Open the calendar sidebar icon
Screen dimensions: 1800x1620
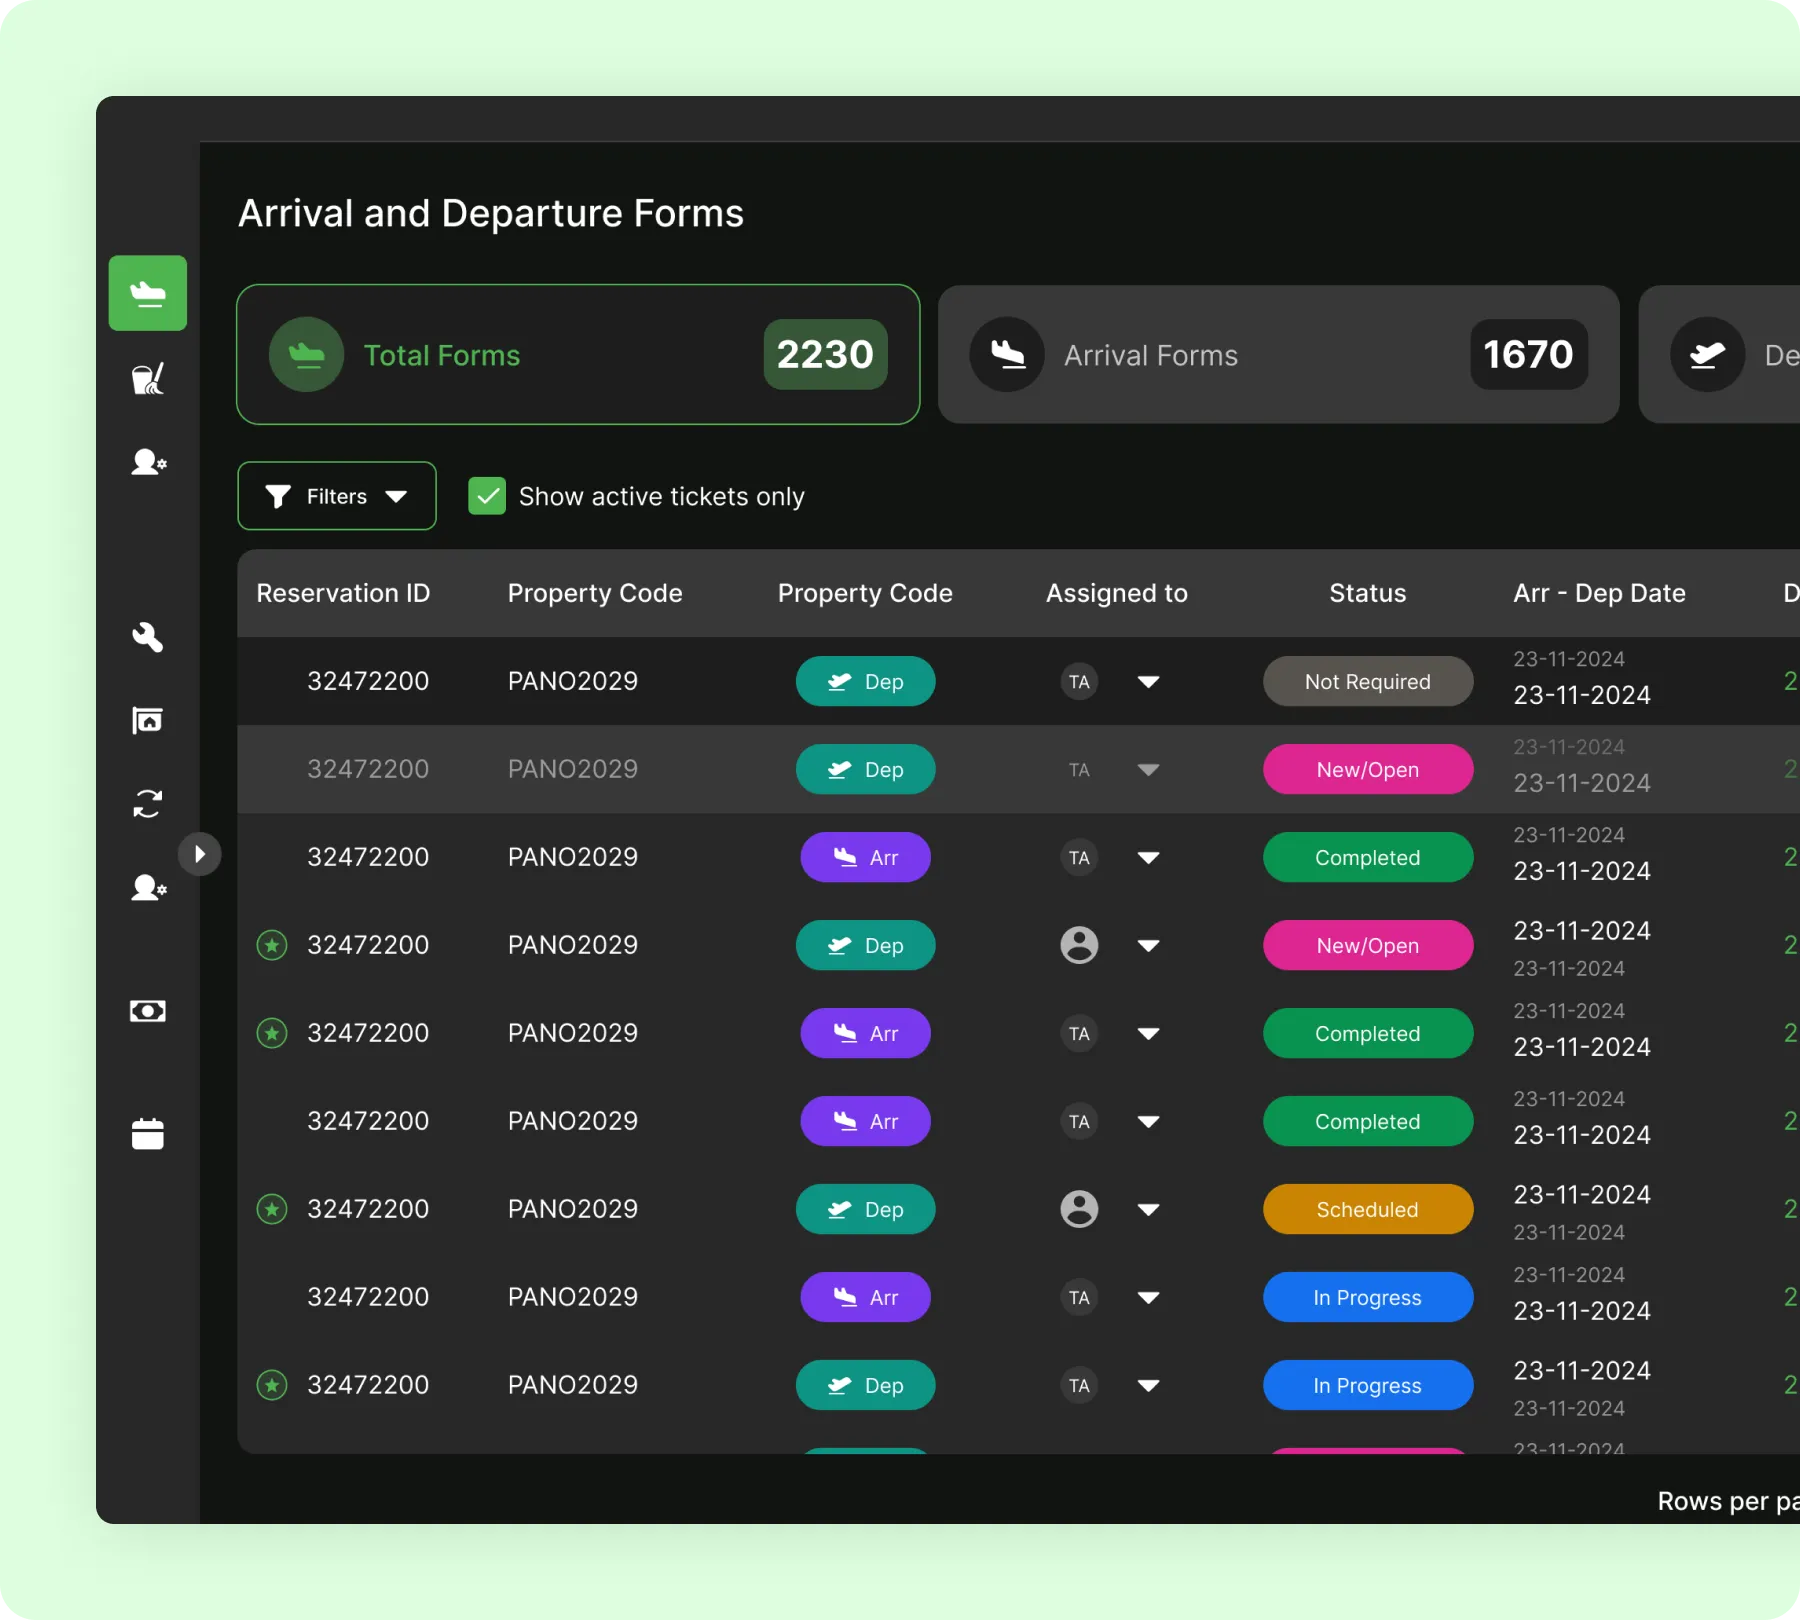[x=148, y=1133]
